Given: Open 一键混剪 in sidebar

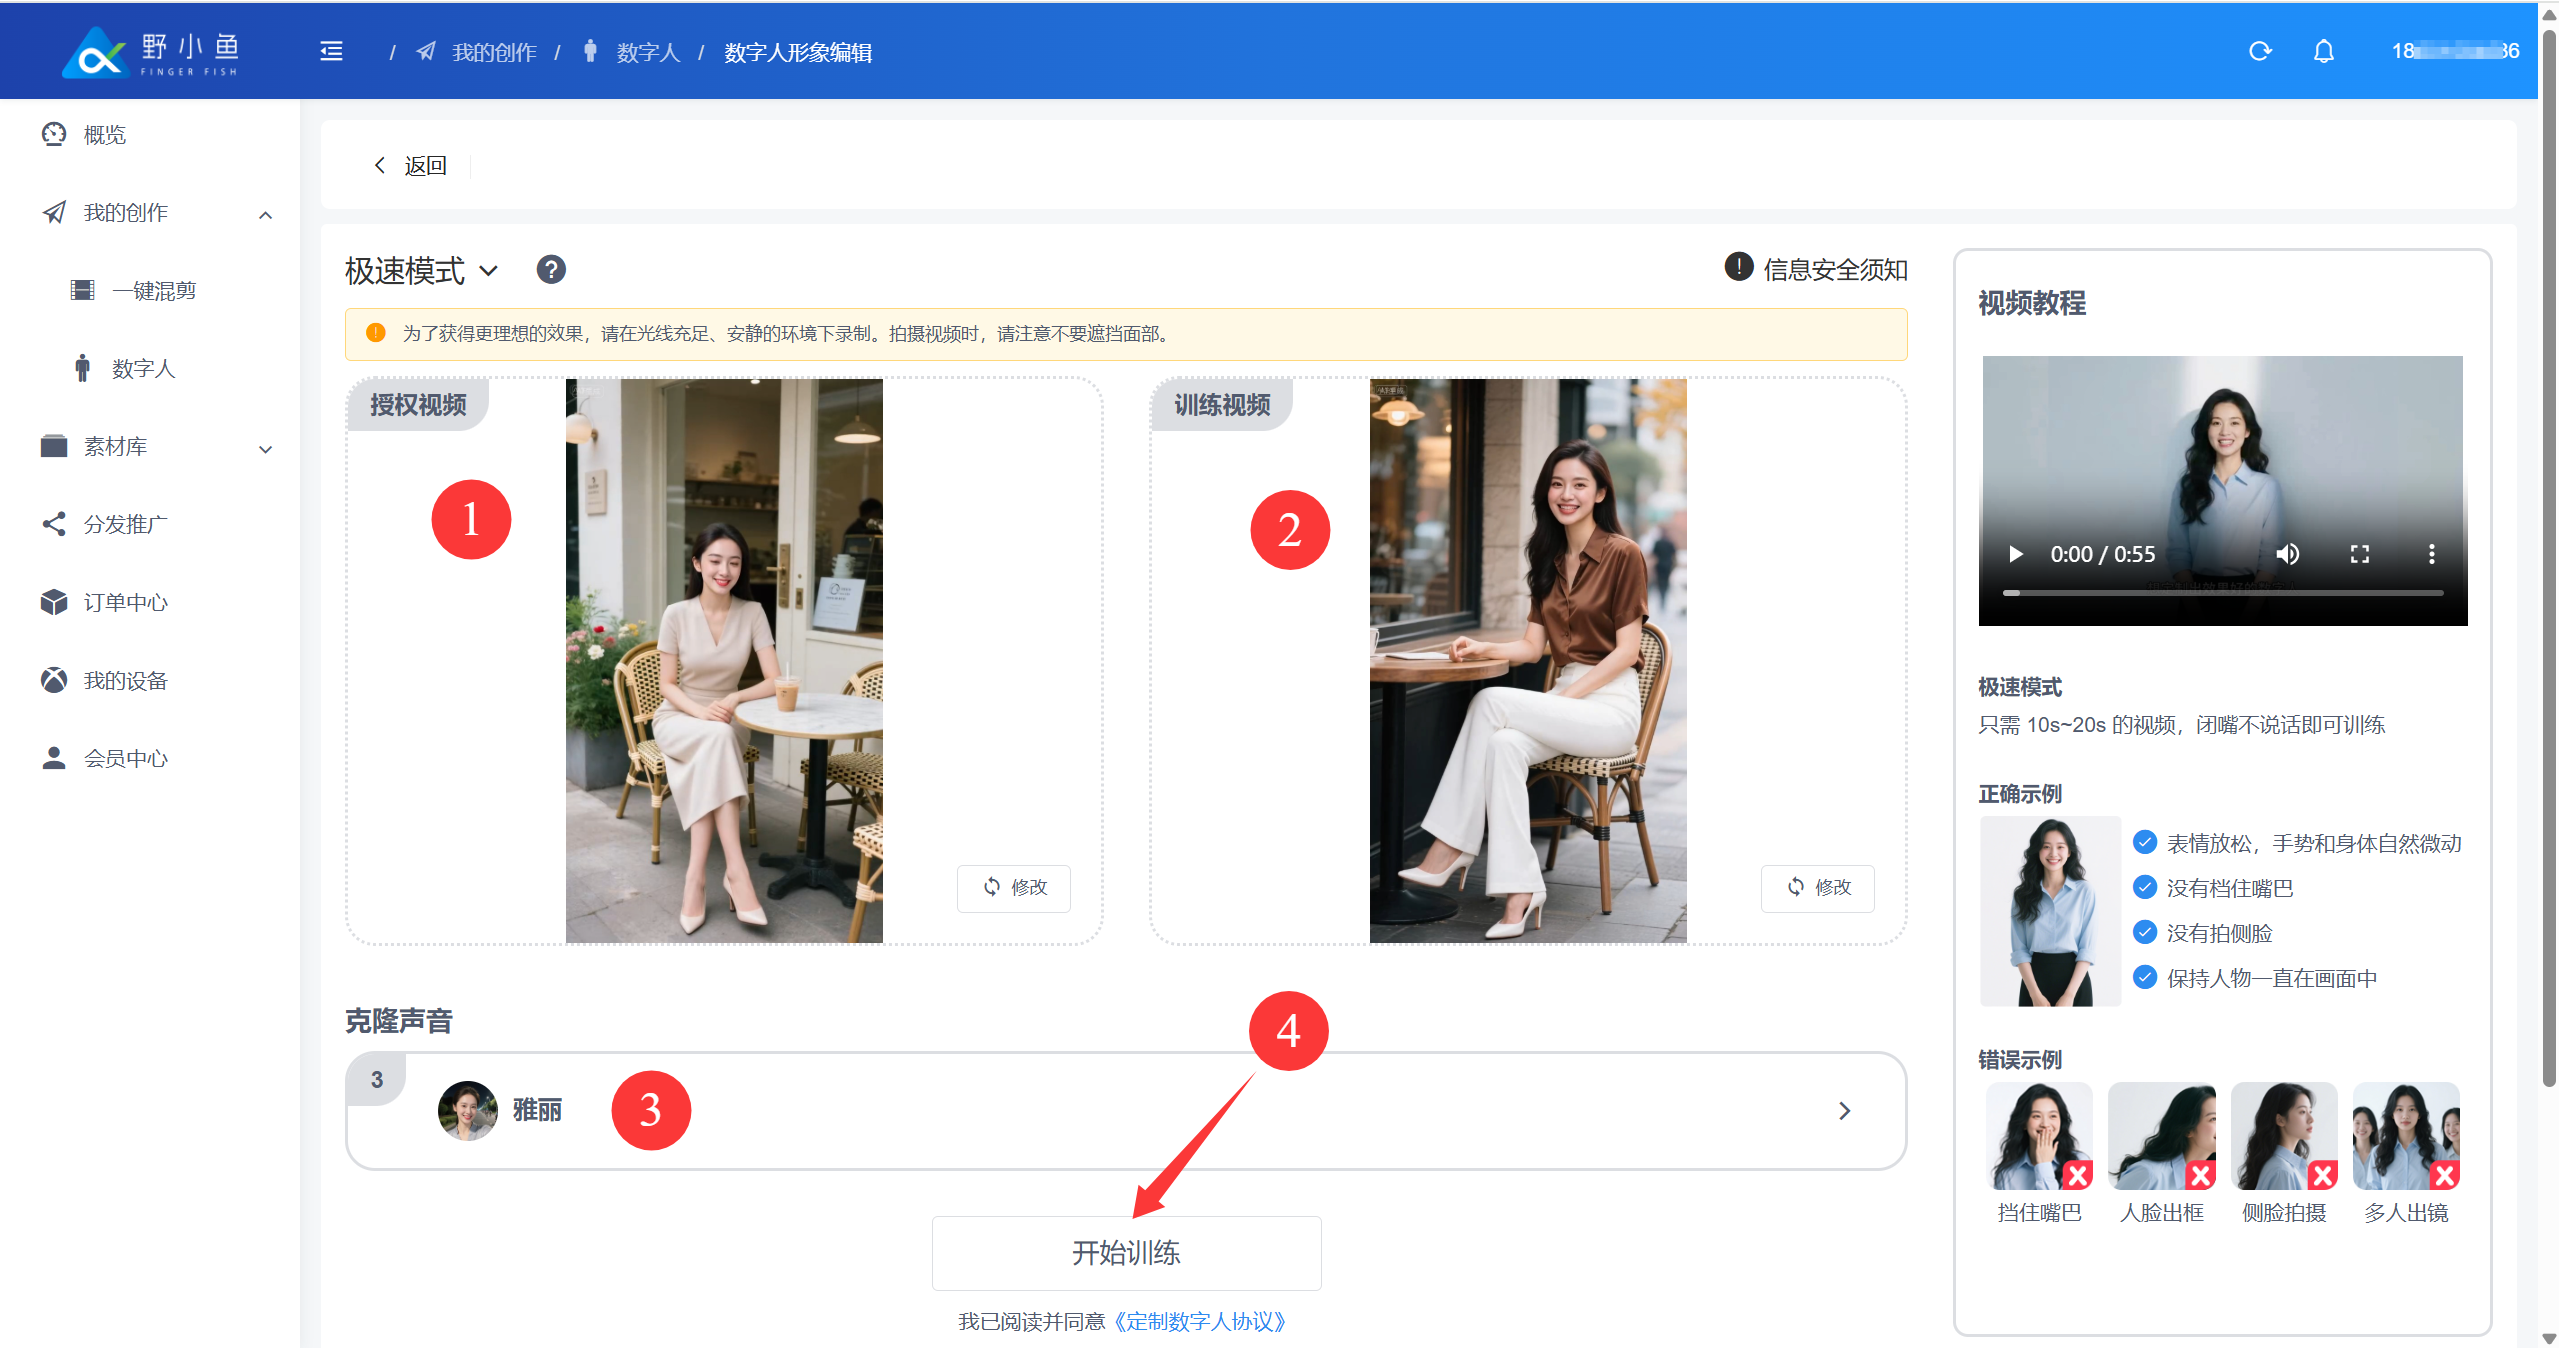Looking at the screenshot, I should [154, 291].
